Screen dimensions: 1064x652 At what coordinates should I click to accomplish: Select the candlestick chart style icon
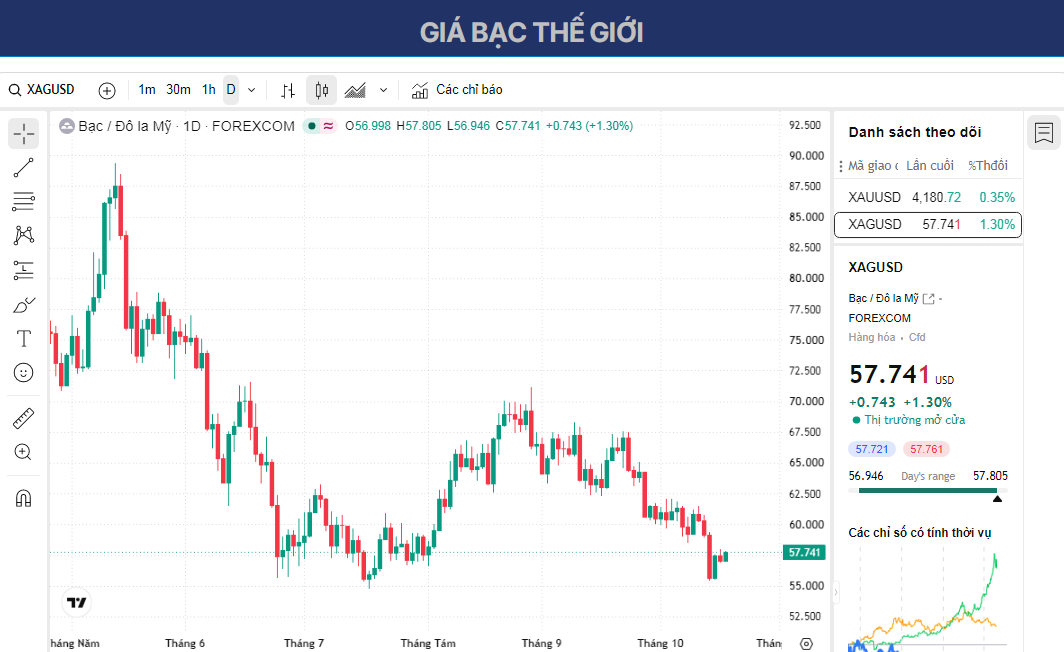[322, 90]
